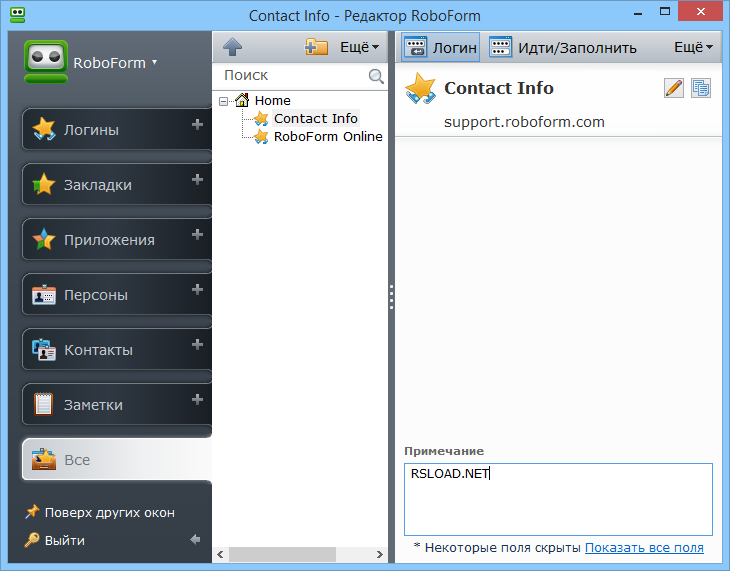Click the tree panel horizontal scrollbar thumb
This screenshot has height=571, width=730.
click(x=282, y=554)
